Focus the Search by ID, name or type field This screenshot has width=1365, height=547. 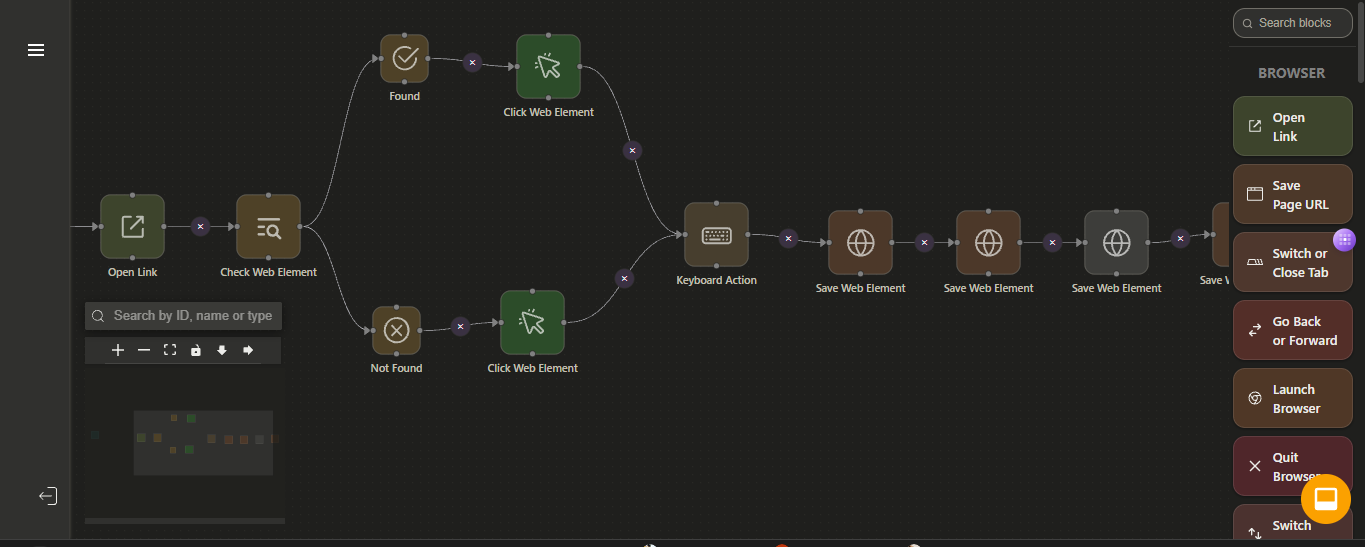(183, 316)
